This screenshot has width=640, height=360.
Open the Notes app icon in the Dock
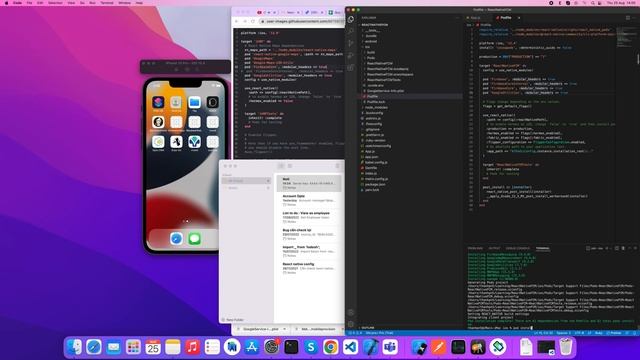point(173,347)
